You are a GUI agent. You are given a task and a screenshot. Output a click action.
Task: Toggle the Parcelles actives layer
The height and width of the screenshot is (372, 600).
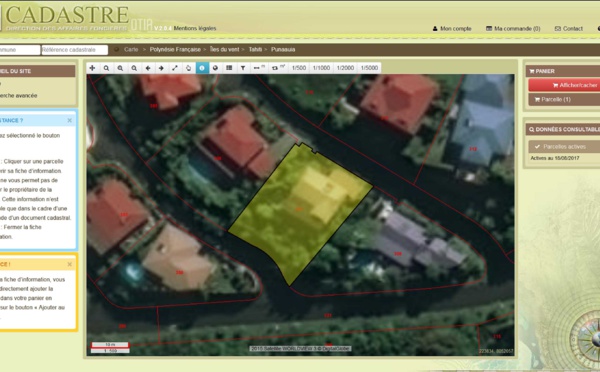point(564,147)
